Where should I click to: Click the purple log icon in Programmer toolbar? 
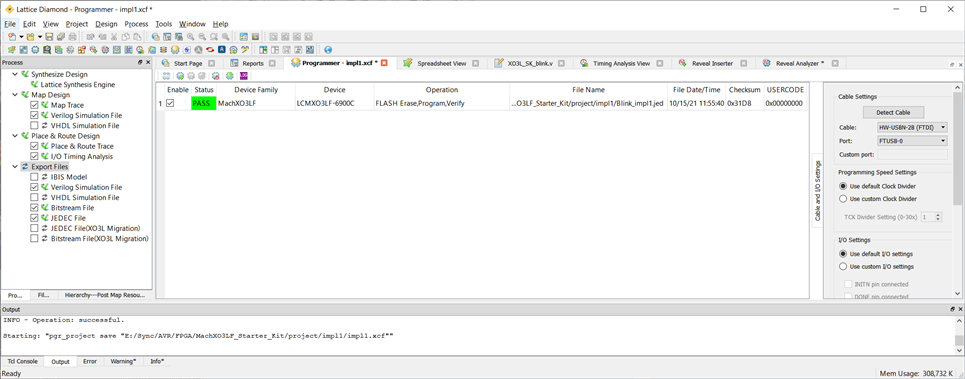point(244,76)
